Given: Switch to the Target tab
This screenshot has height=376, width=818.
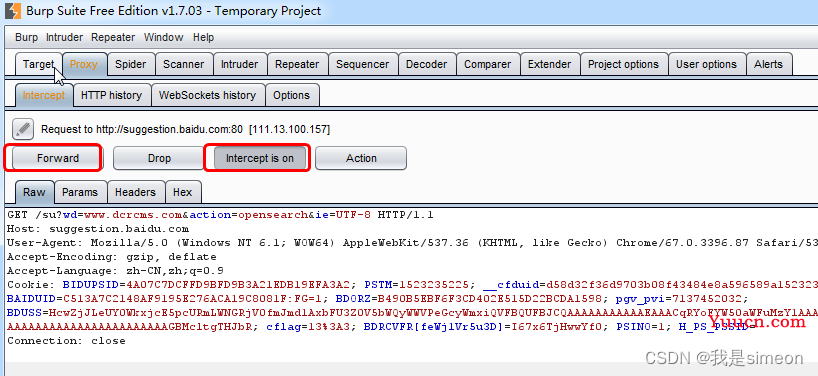Looking at the screenshot, I should pyautogui.click(x=39, y=64).
